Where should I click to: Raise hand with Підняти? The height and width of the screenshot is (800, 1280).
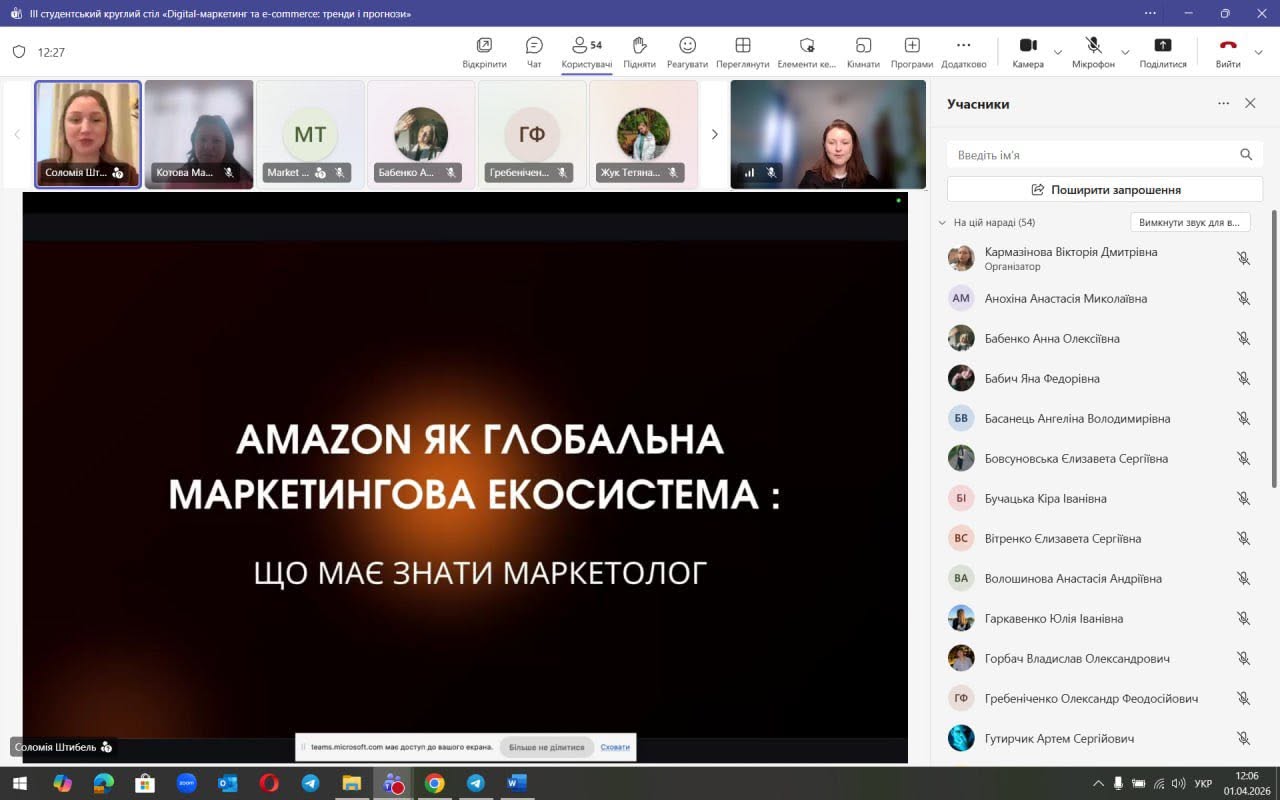tap(639, 52)
